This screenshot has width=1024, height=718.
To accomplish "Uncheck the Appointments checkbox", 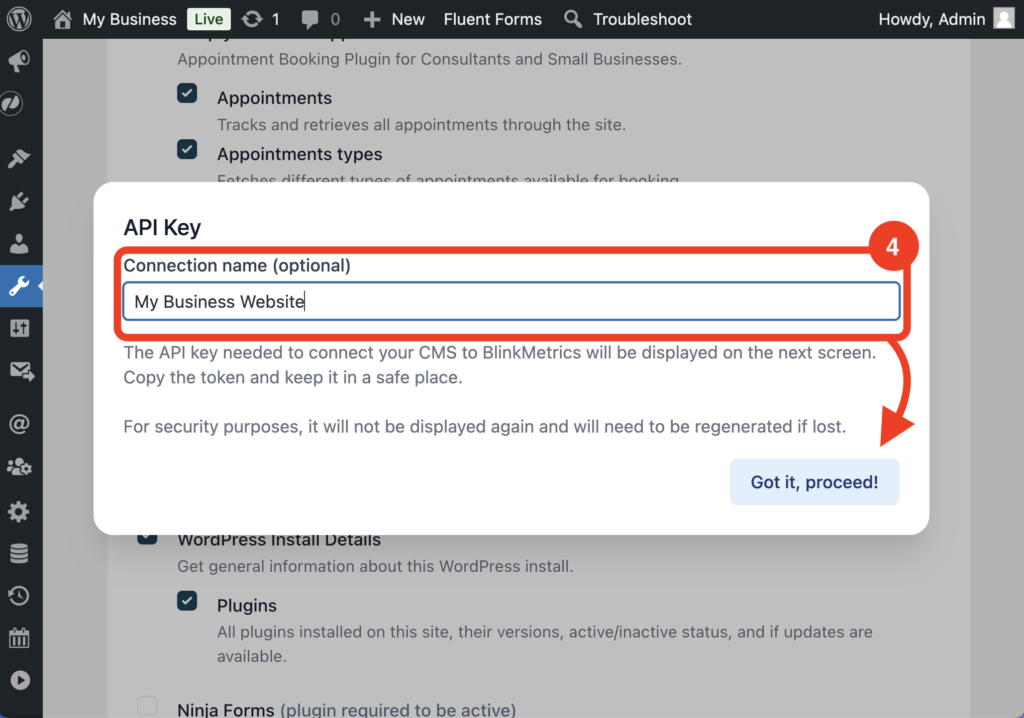I will (x=187, y=93).
